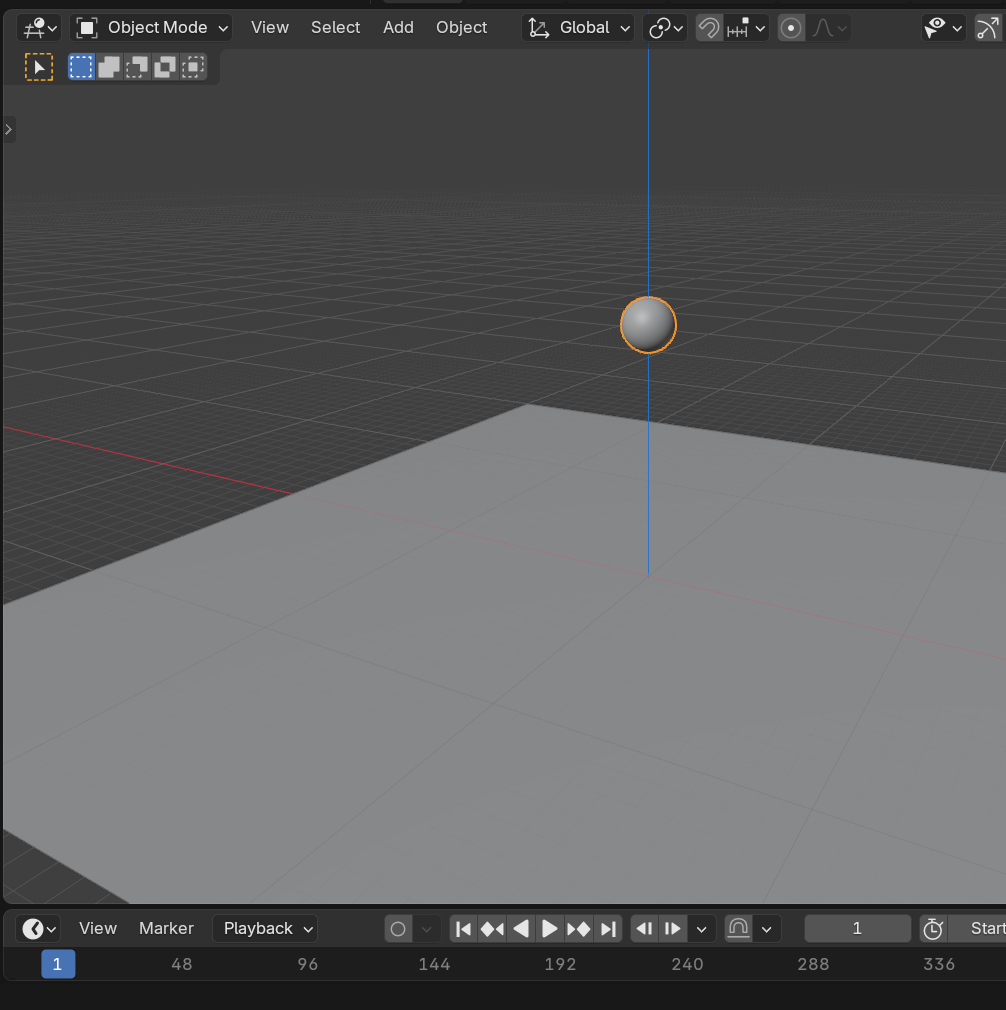Open the View menu in 3D viewport header

click(x=270, y=28)
